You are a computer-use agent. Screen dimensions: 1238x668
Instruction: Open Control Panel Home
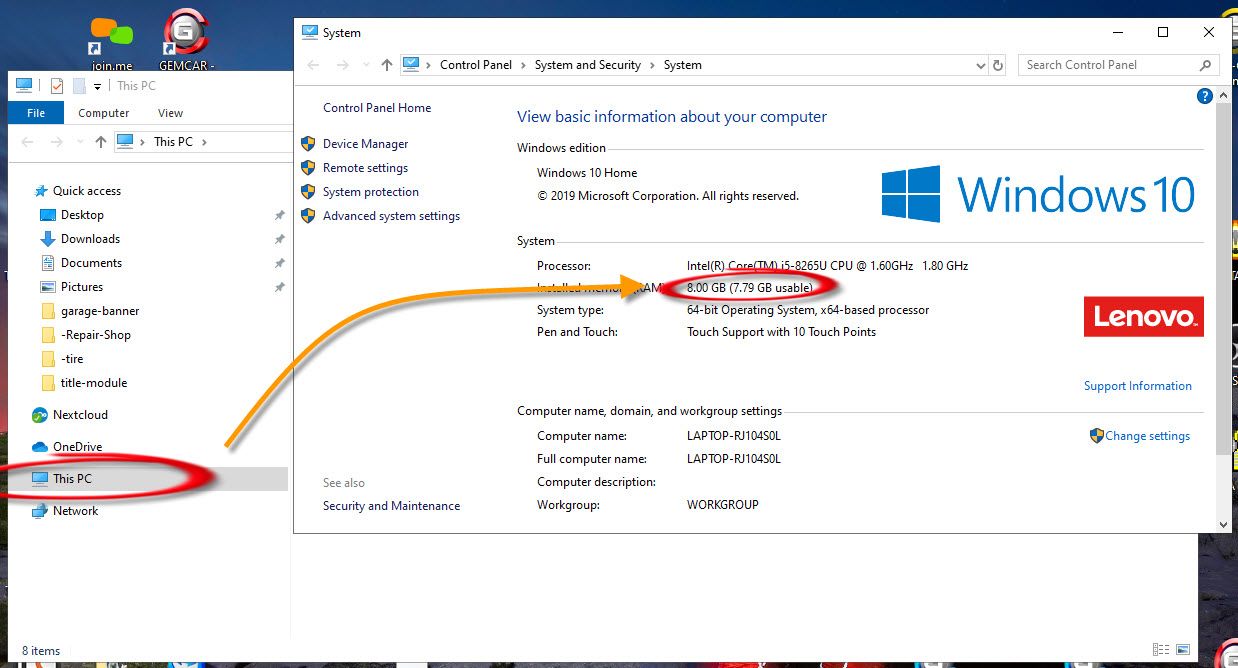[377, 108]
